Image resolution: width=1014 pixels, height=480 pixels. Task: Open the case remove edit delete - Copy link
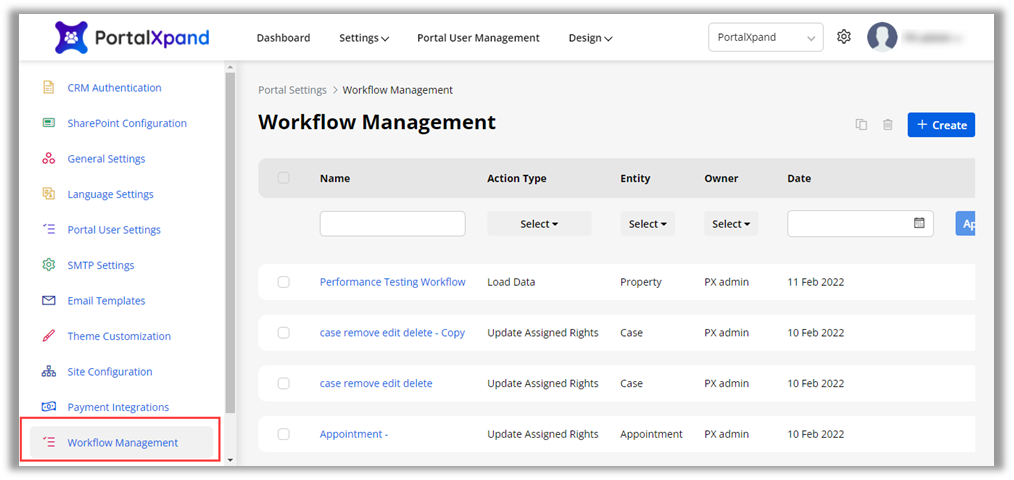[x=392, y=333]
